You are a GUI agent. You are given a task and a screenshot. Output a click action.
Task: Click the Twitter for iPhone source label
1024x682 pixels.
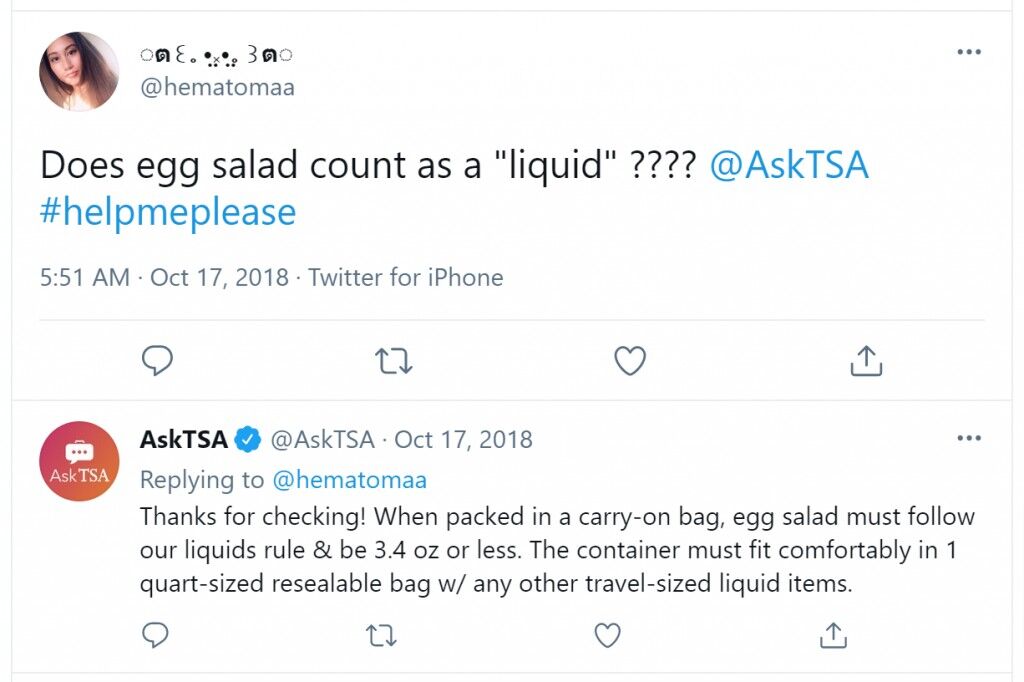406,278
